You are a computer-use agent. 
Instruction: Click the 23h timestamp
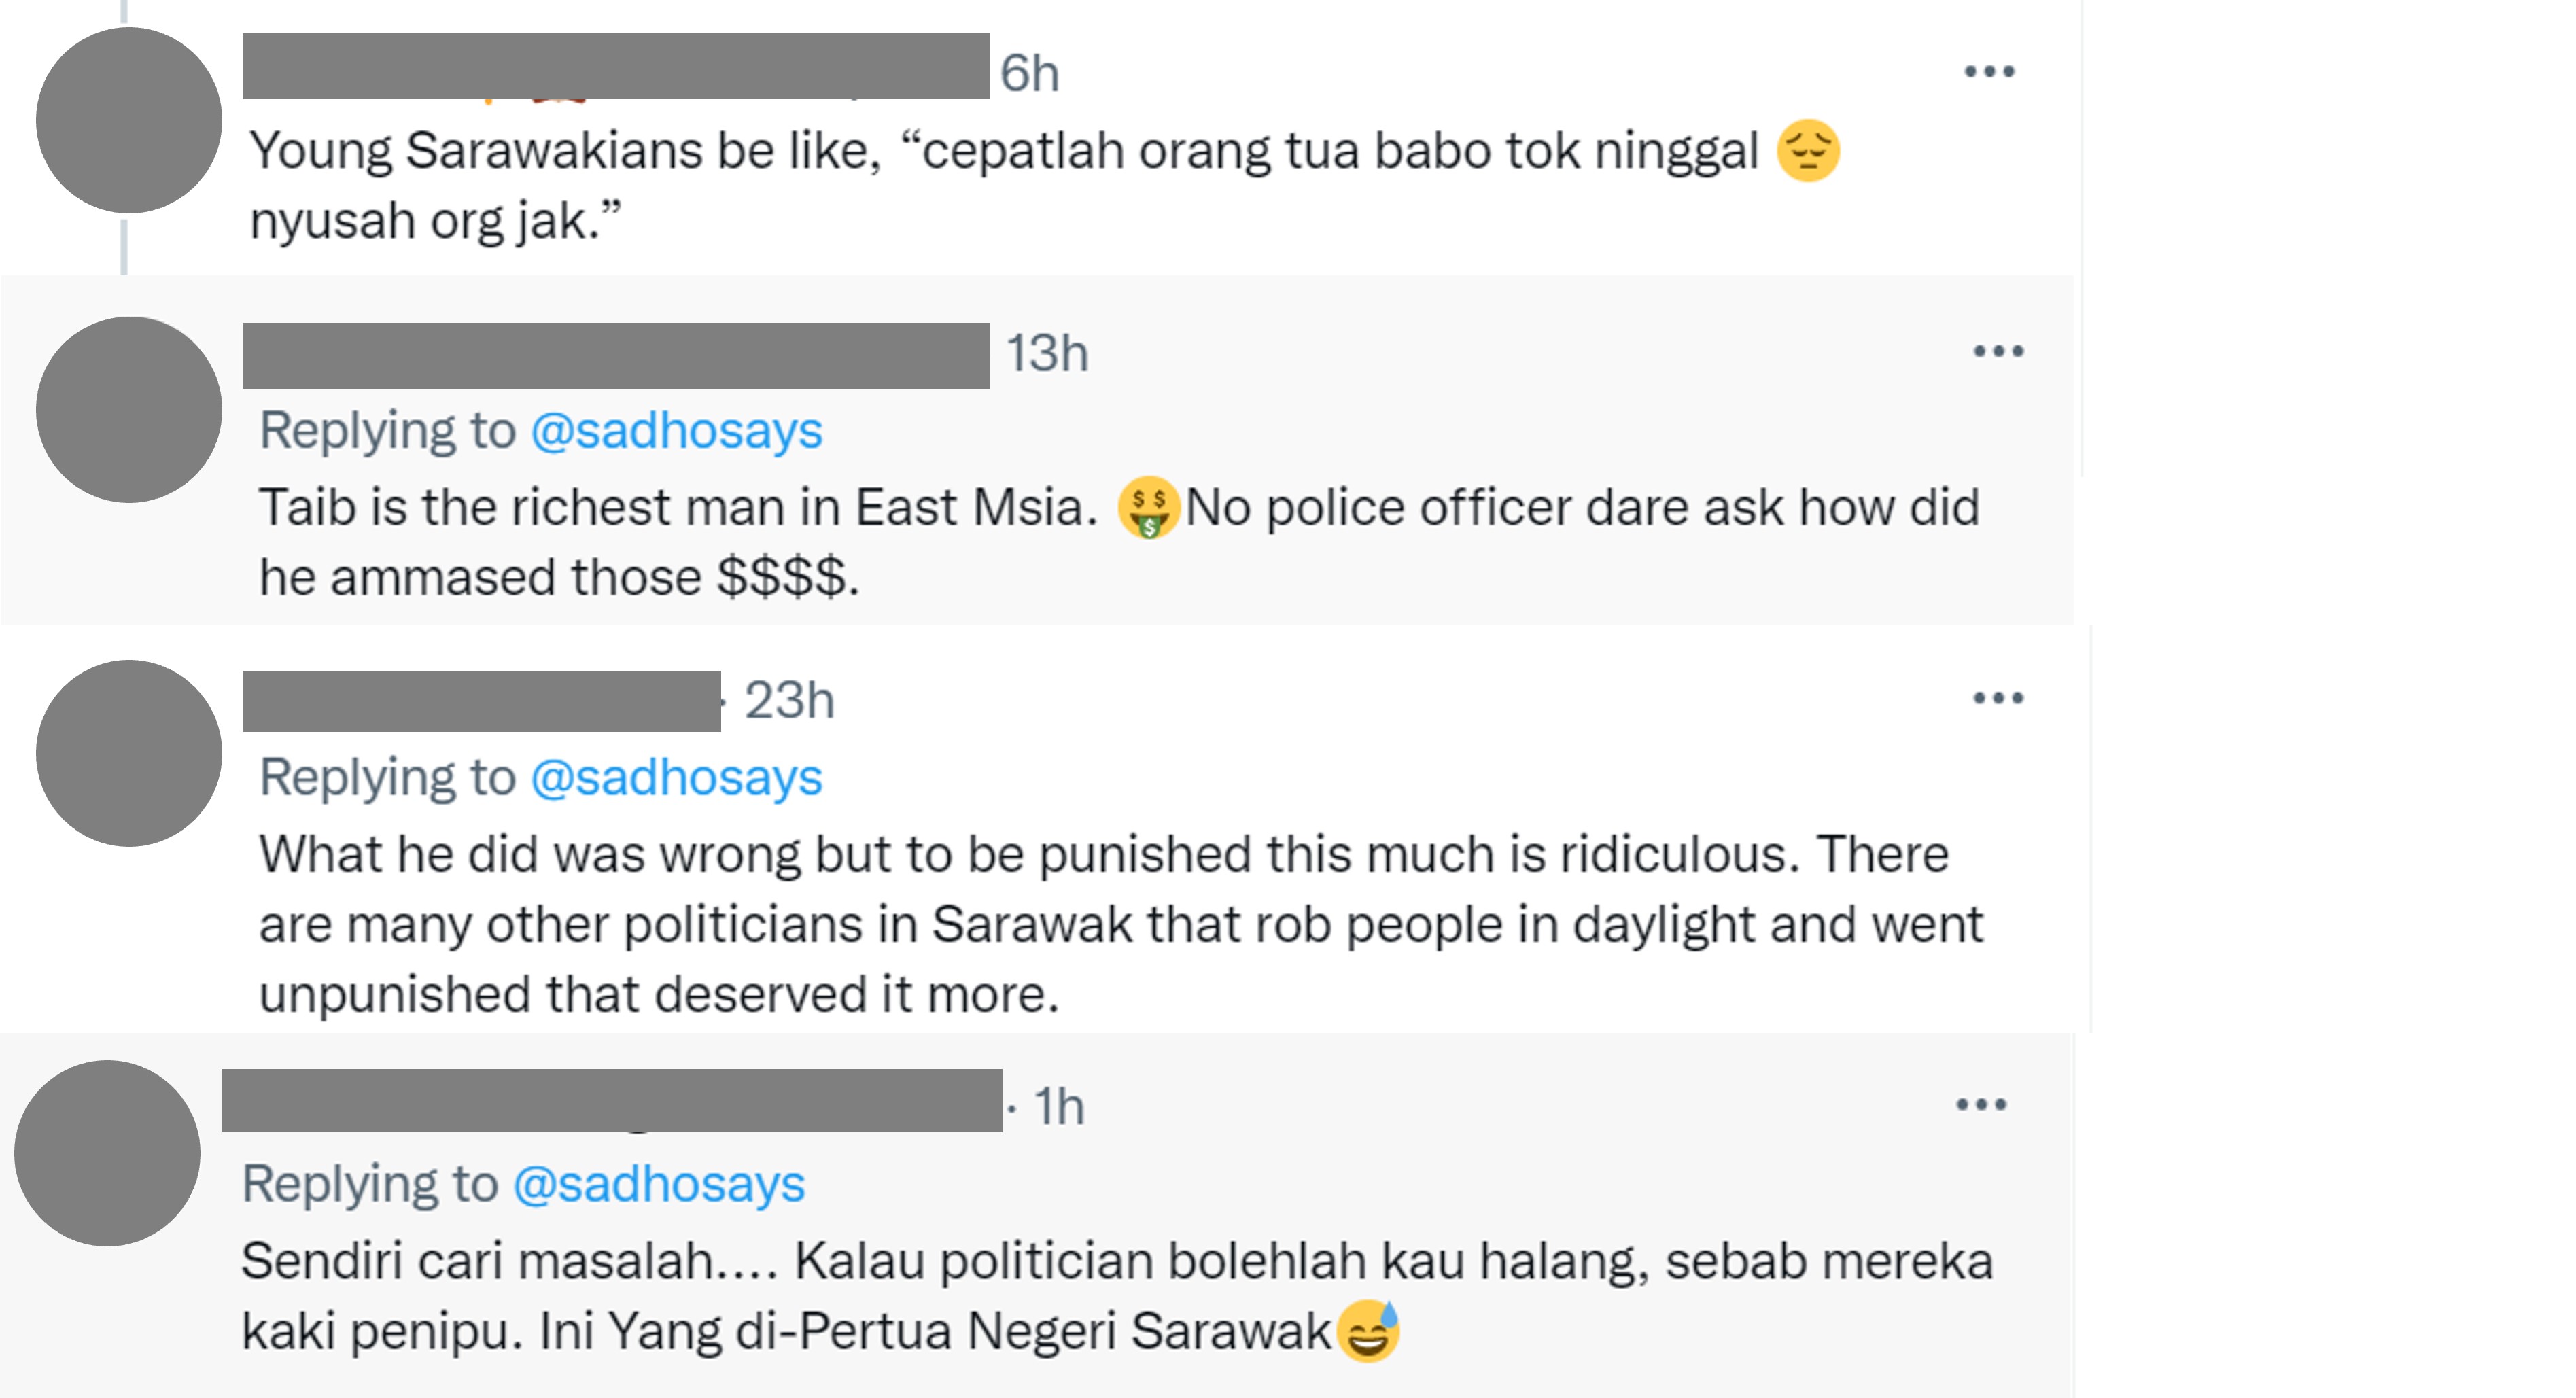coord(789,700)
